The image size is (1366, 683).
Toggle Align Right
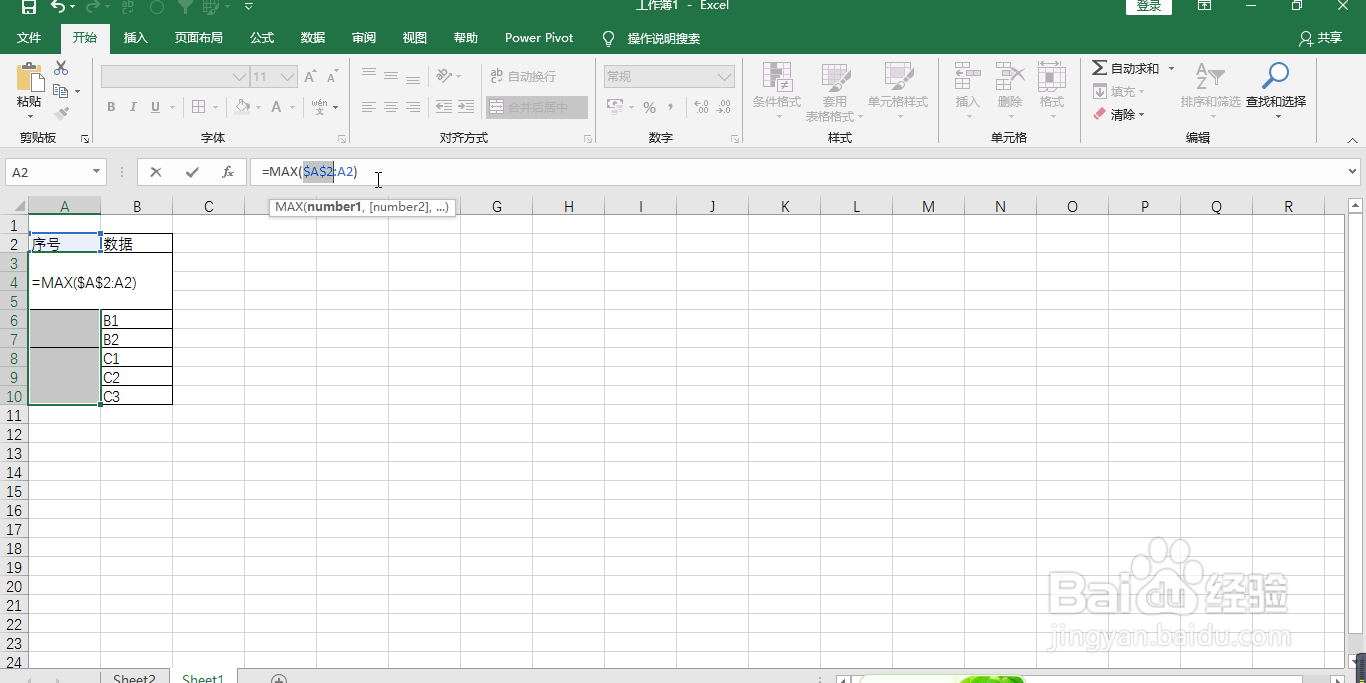[413, 107]
